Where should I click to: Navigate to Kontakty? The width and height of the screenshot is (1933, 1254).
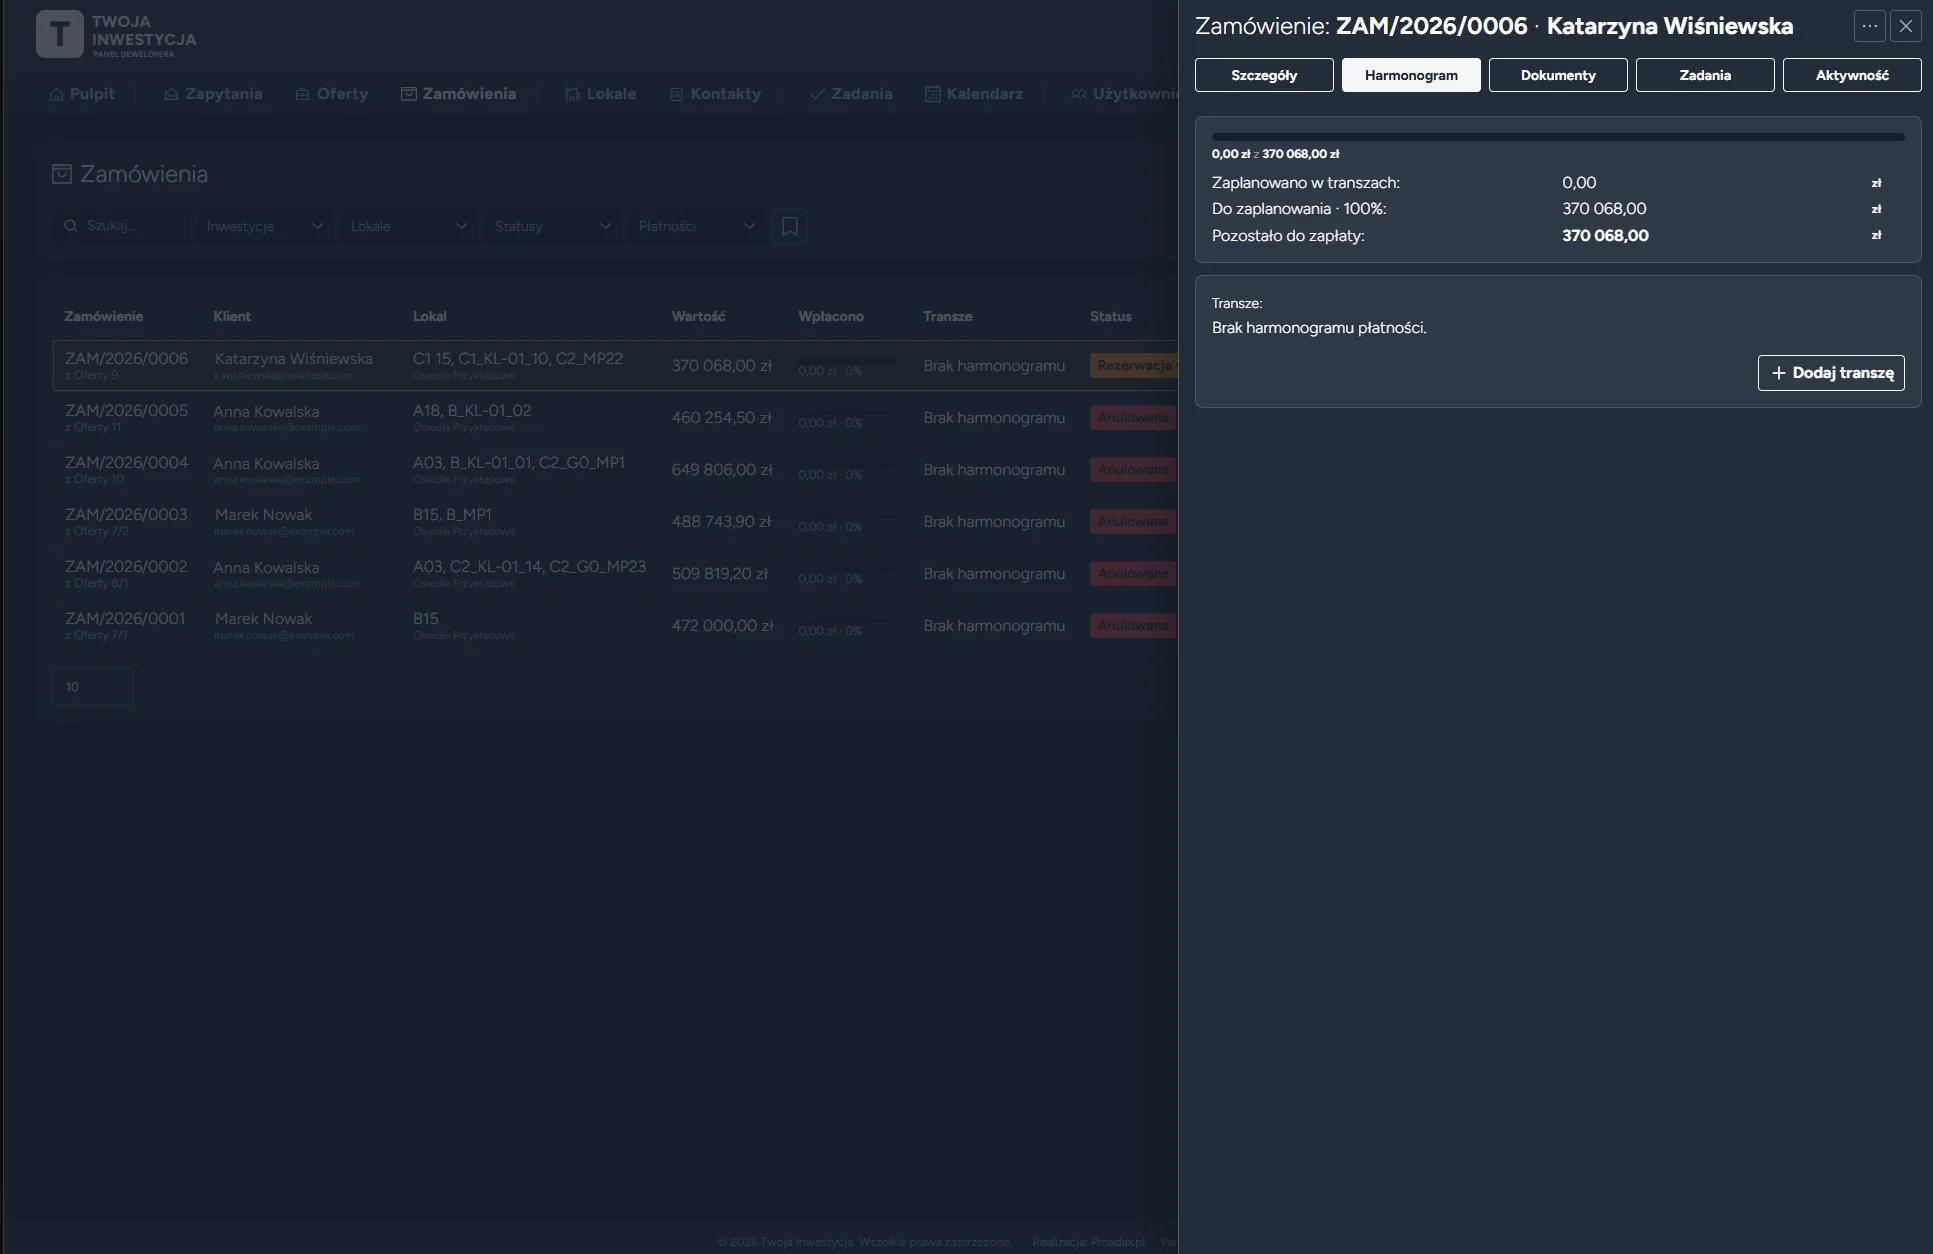pos(715,94)
